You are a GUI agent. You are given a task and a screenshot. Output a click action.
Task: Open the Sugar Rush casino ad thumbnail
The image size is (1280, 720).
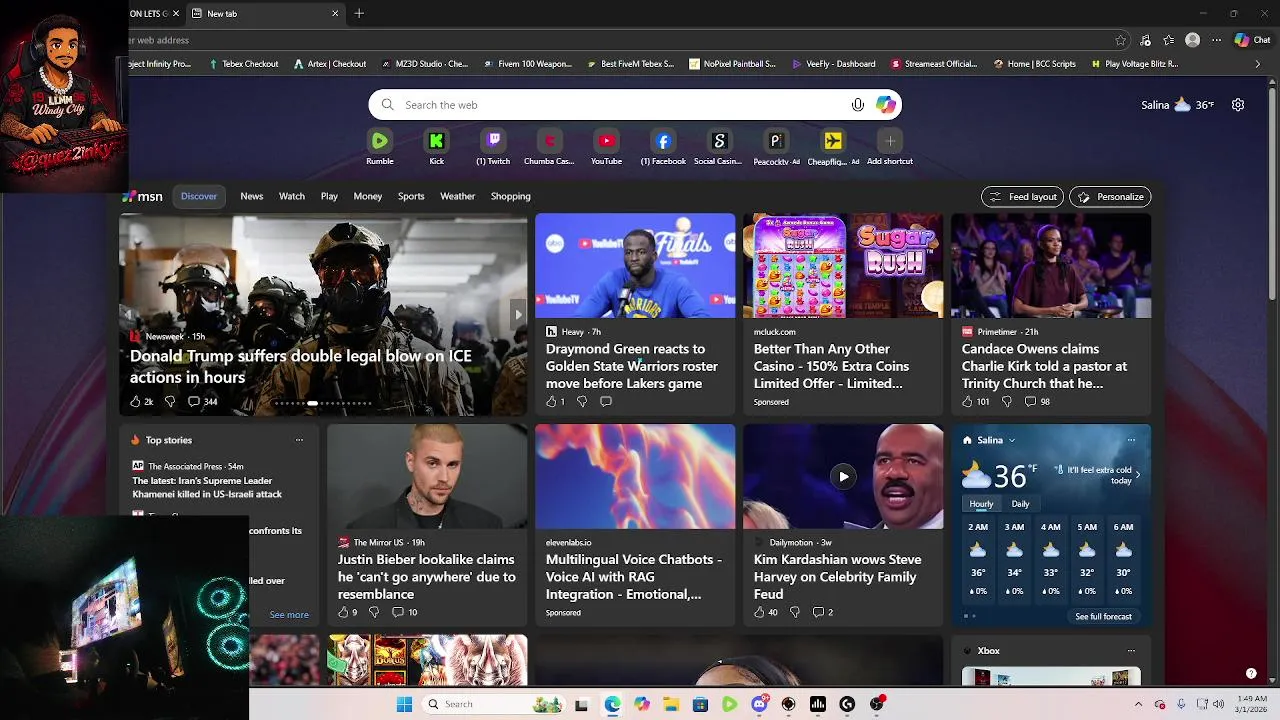click(843, 266)
